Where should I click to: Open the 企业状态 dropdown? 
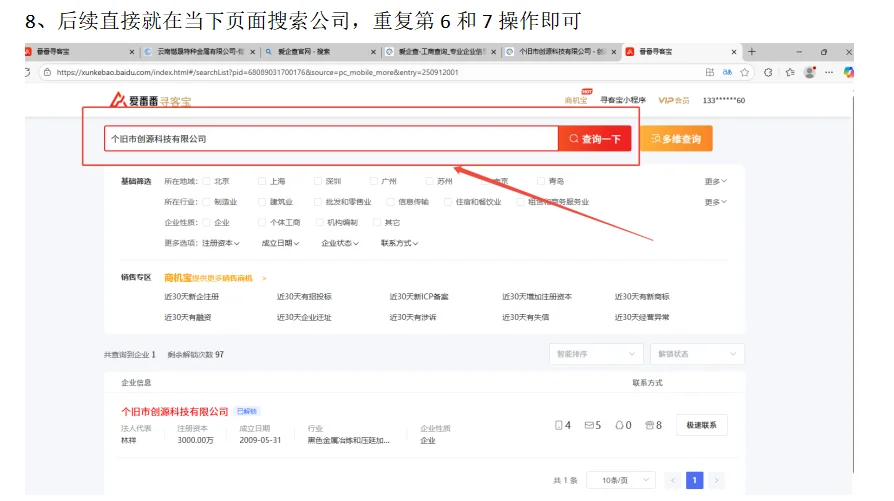pyautogui.click(x=340, y=243)
